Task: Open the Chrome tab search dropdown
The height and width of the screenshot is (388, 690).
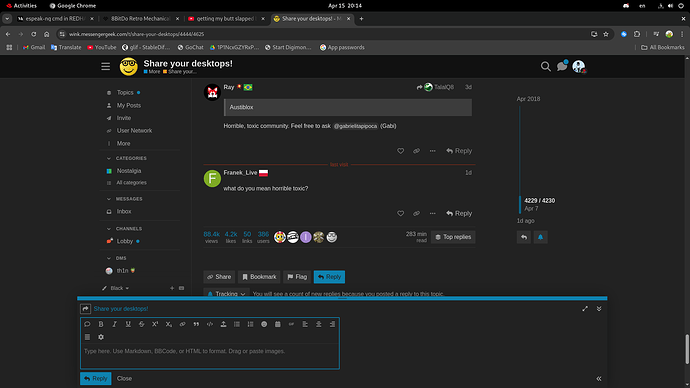Action: tap(7, 18)
